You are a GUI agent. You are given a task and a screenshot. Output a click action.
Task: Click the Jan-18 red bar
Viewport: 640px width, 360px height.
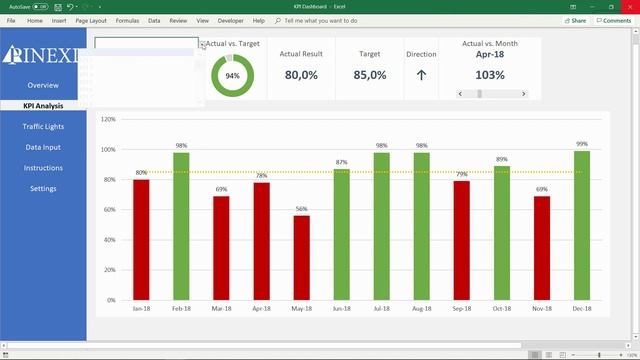point(141,240)
